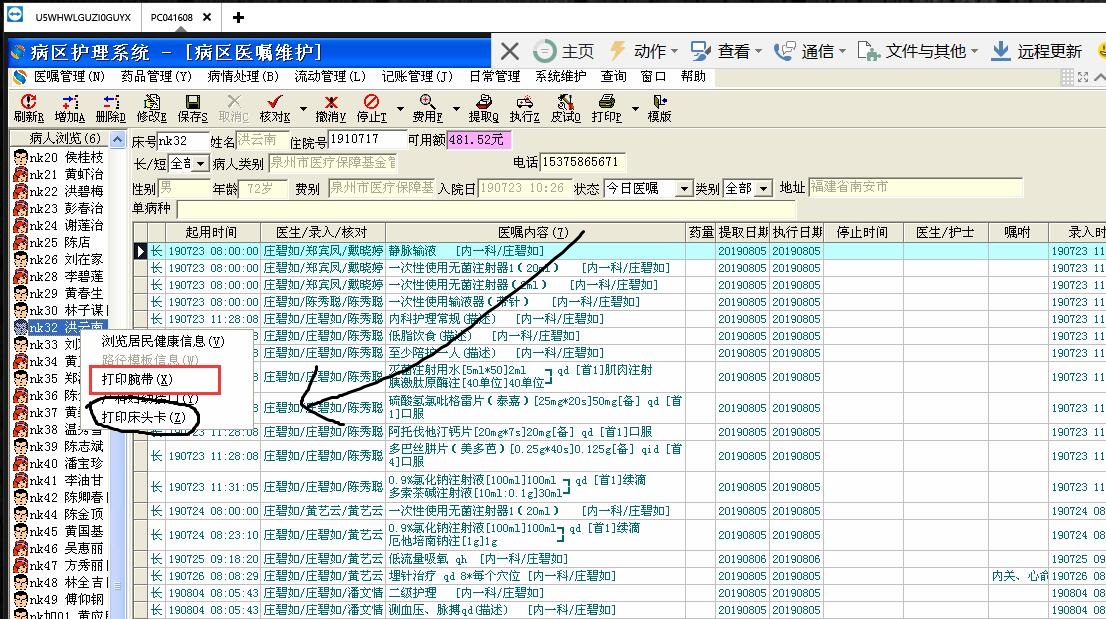This screenshot has width=1106, height=619.
Task: Choose 打印腕带(X) from context menu
Action: tap(137, 379)
